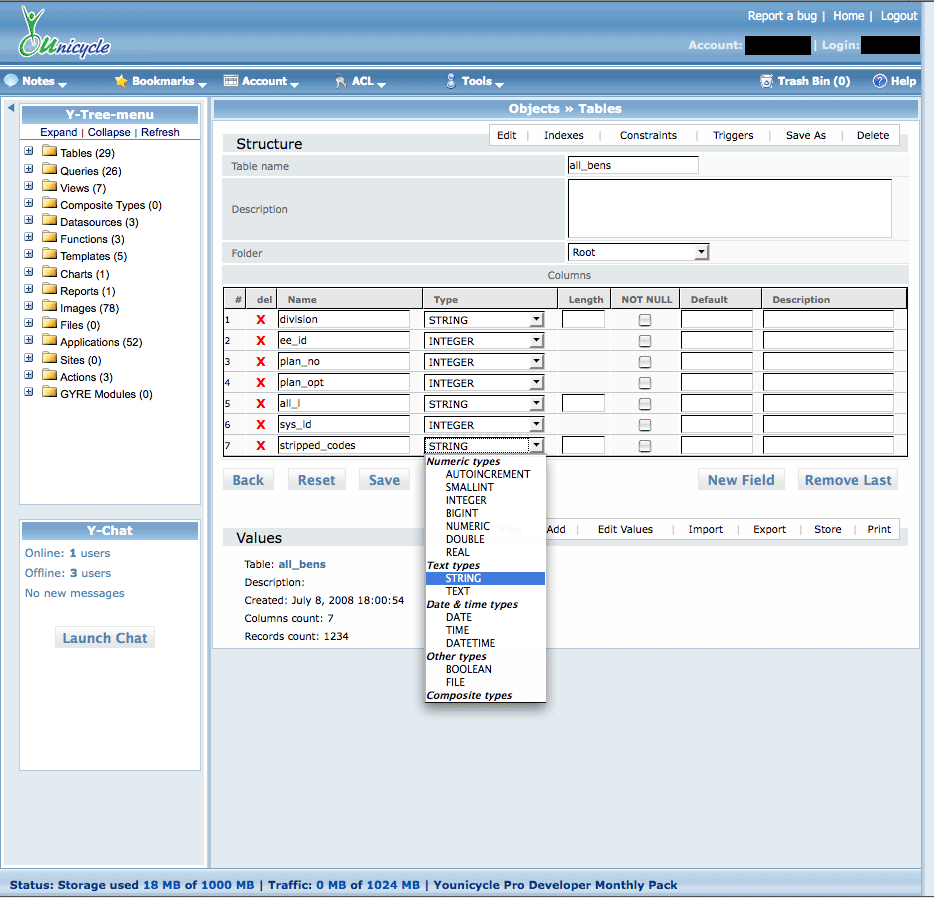Delete the sys_id column using its red X

pos(261,425)
